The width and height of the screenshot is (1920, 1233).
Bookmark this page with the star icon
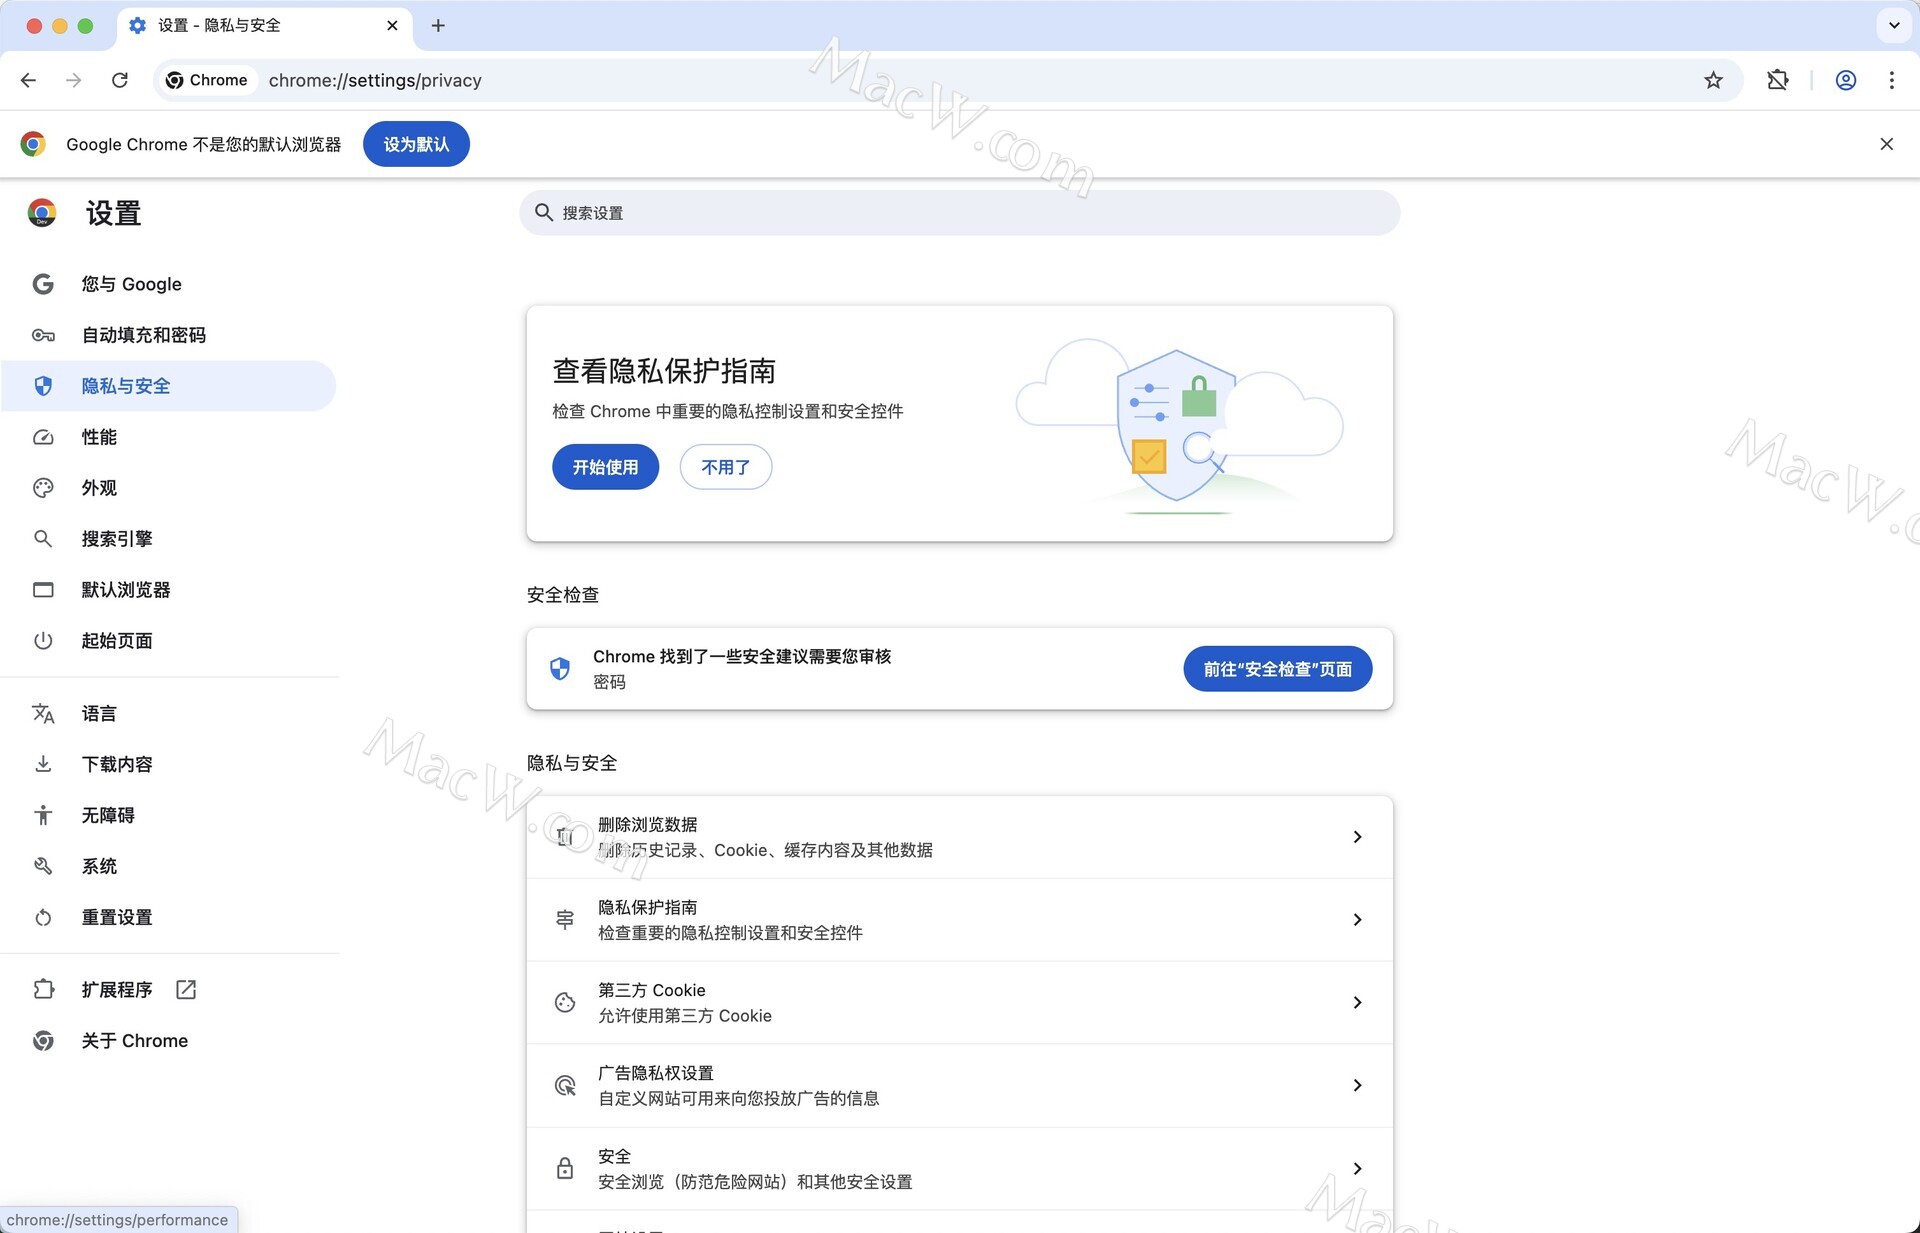pyautogui.click(x=1713, y=80)
